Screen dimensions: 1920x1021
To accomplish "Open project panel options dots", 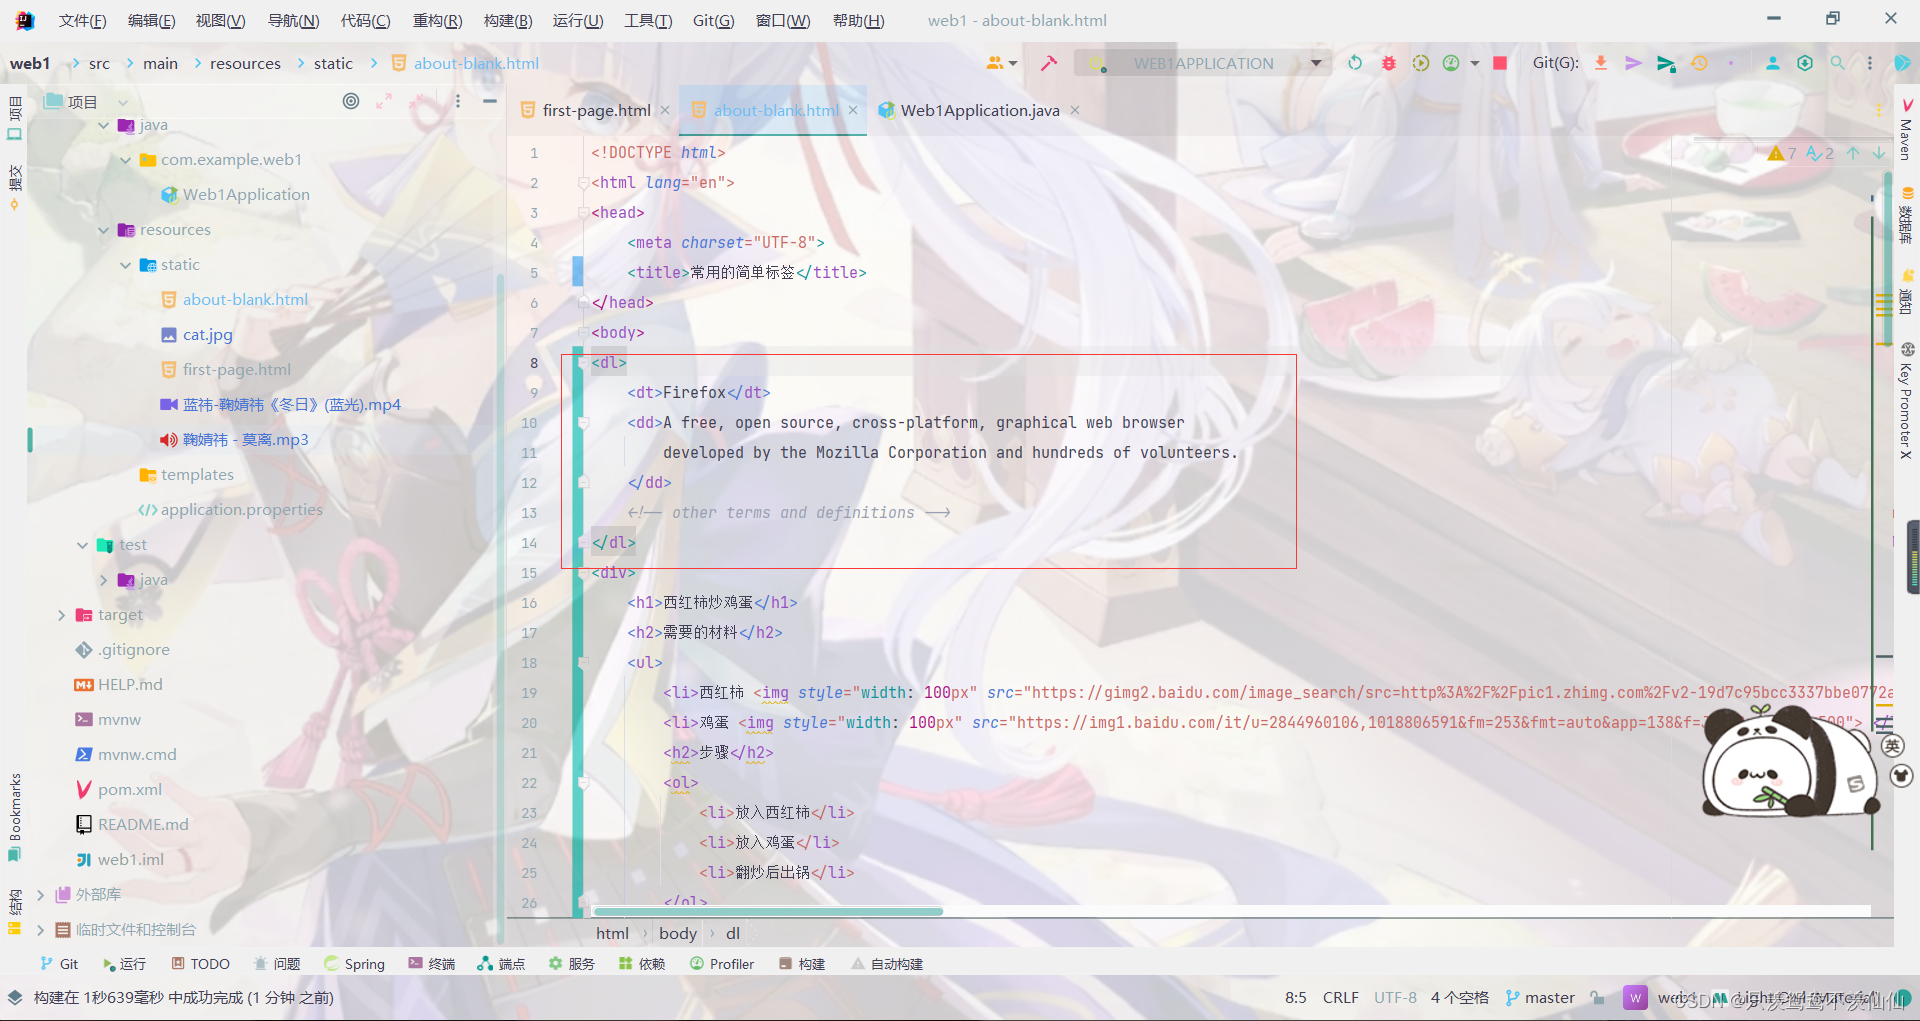I will click(457, 101).
